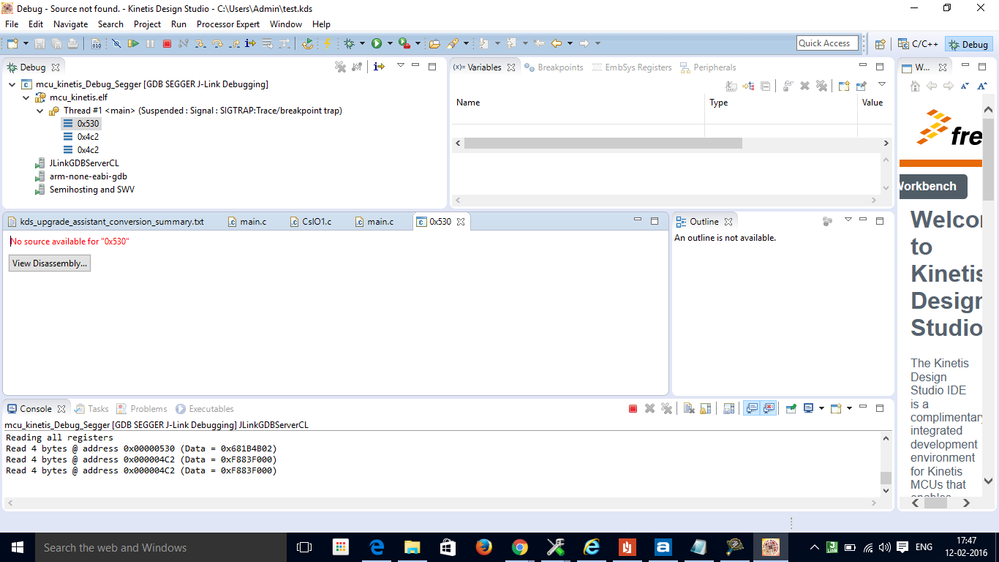Image resolution: width=999 pixels, height=562 pixels.
Task: Open the New dropdown arrow in toolbar
Action: 25,43
